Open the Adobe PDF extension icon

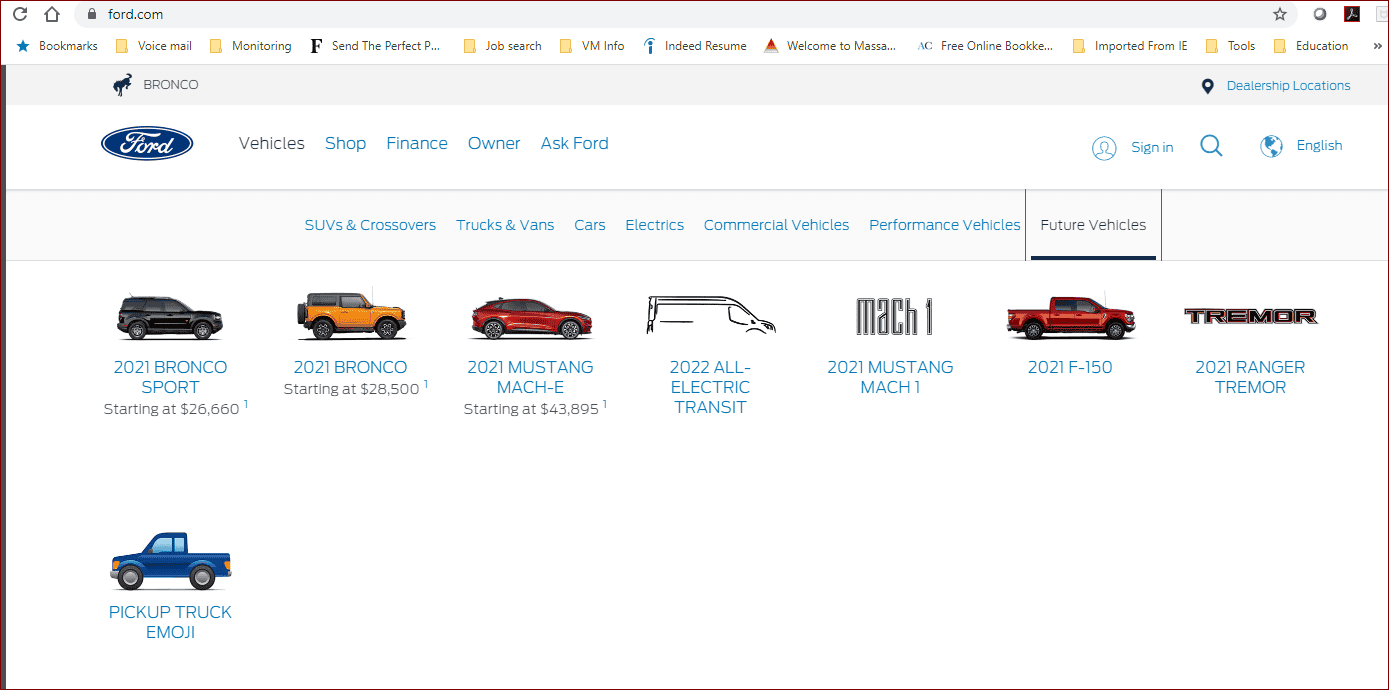click(x=1351, y=14)
